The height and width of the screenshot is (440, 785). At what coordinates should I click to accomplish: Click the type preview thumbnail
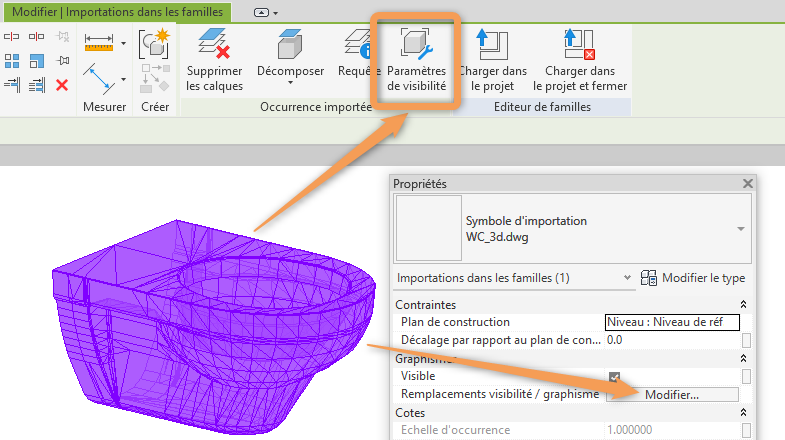(x=429, y=228)
